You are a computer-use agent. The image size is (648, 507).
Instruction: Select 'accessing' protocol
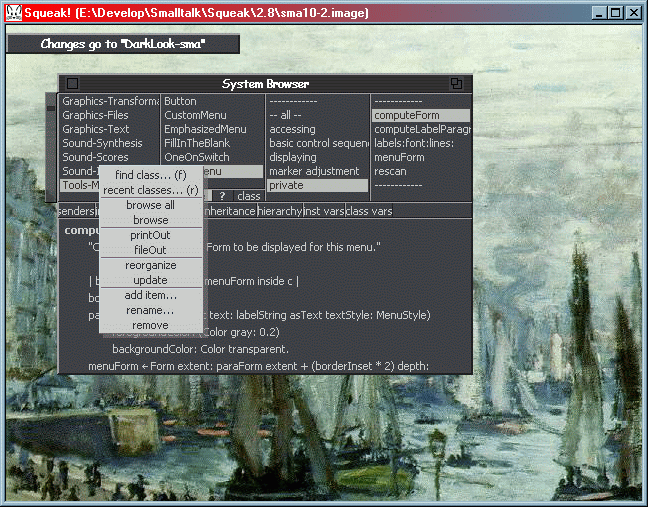pyautogui.click(x=317, y=129)
